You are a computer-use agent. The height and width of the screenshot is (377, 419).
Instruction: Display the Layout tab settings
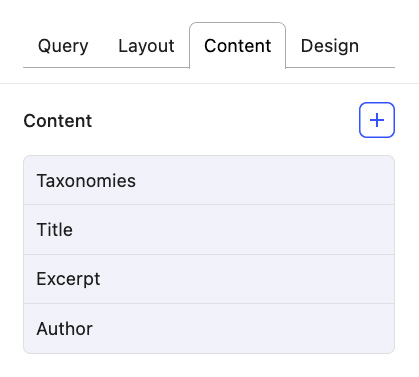pos(146,46)
